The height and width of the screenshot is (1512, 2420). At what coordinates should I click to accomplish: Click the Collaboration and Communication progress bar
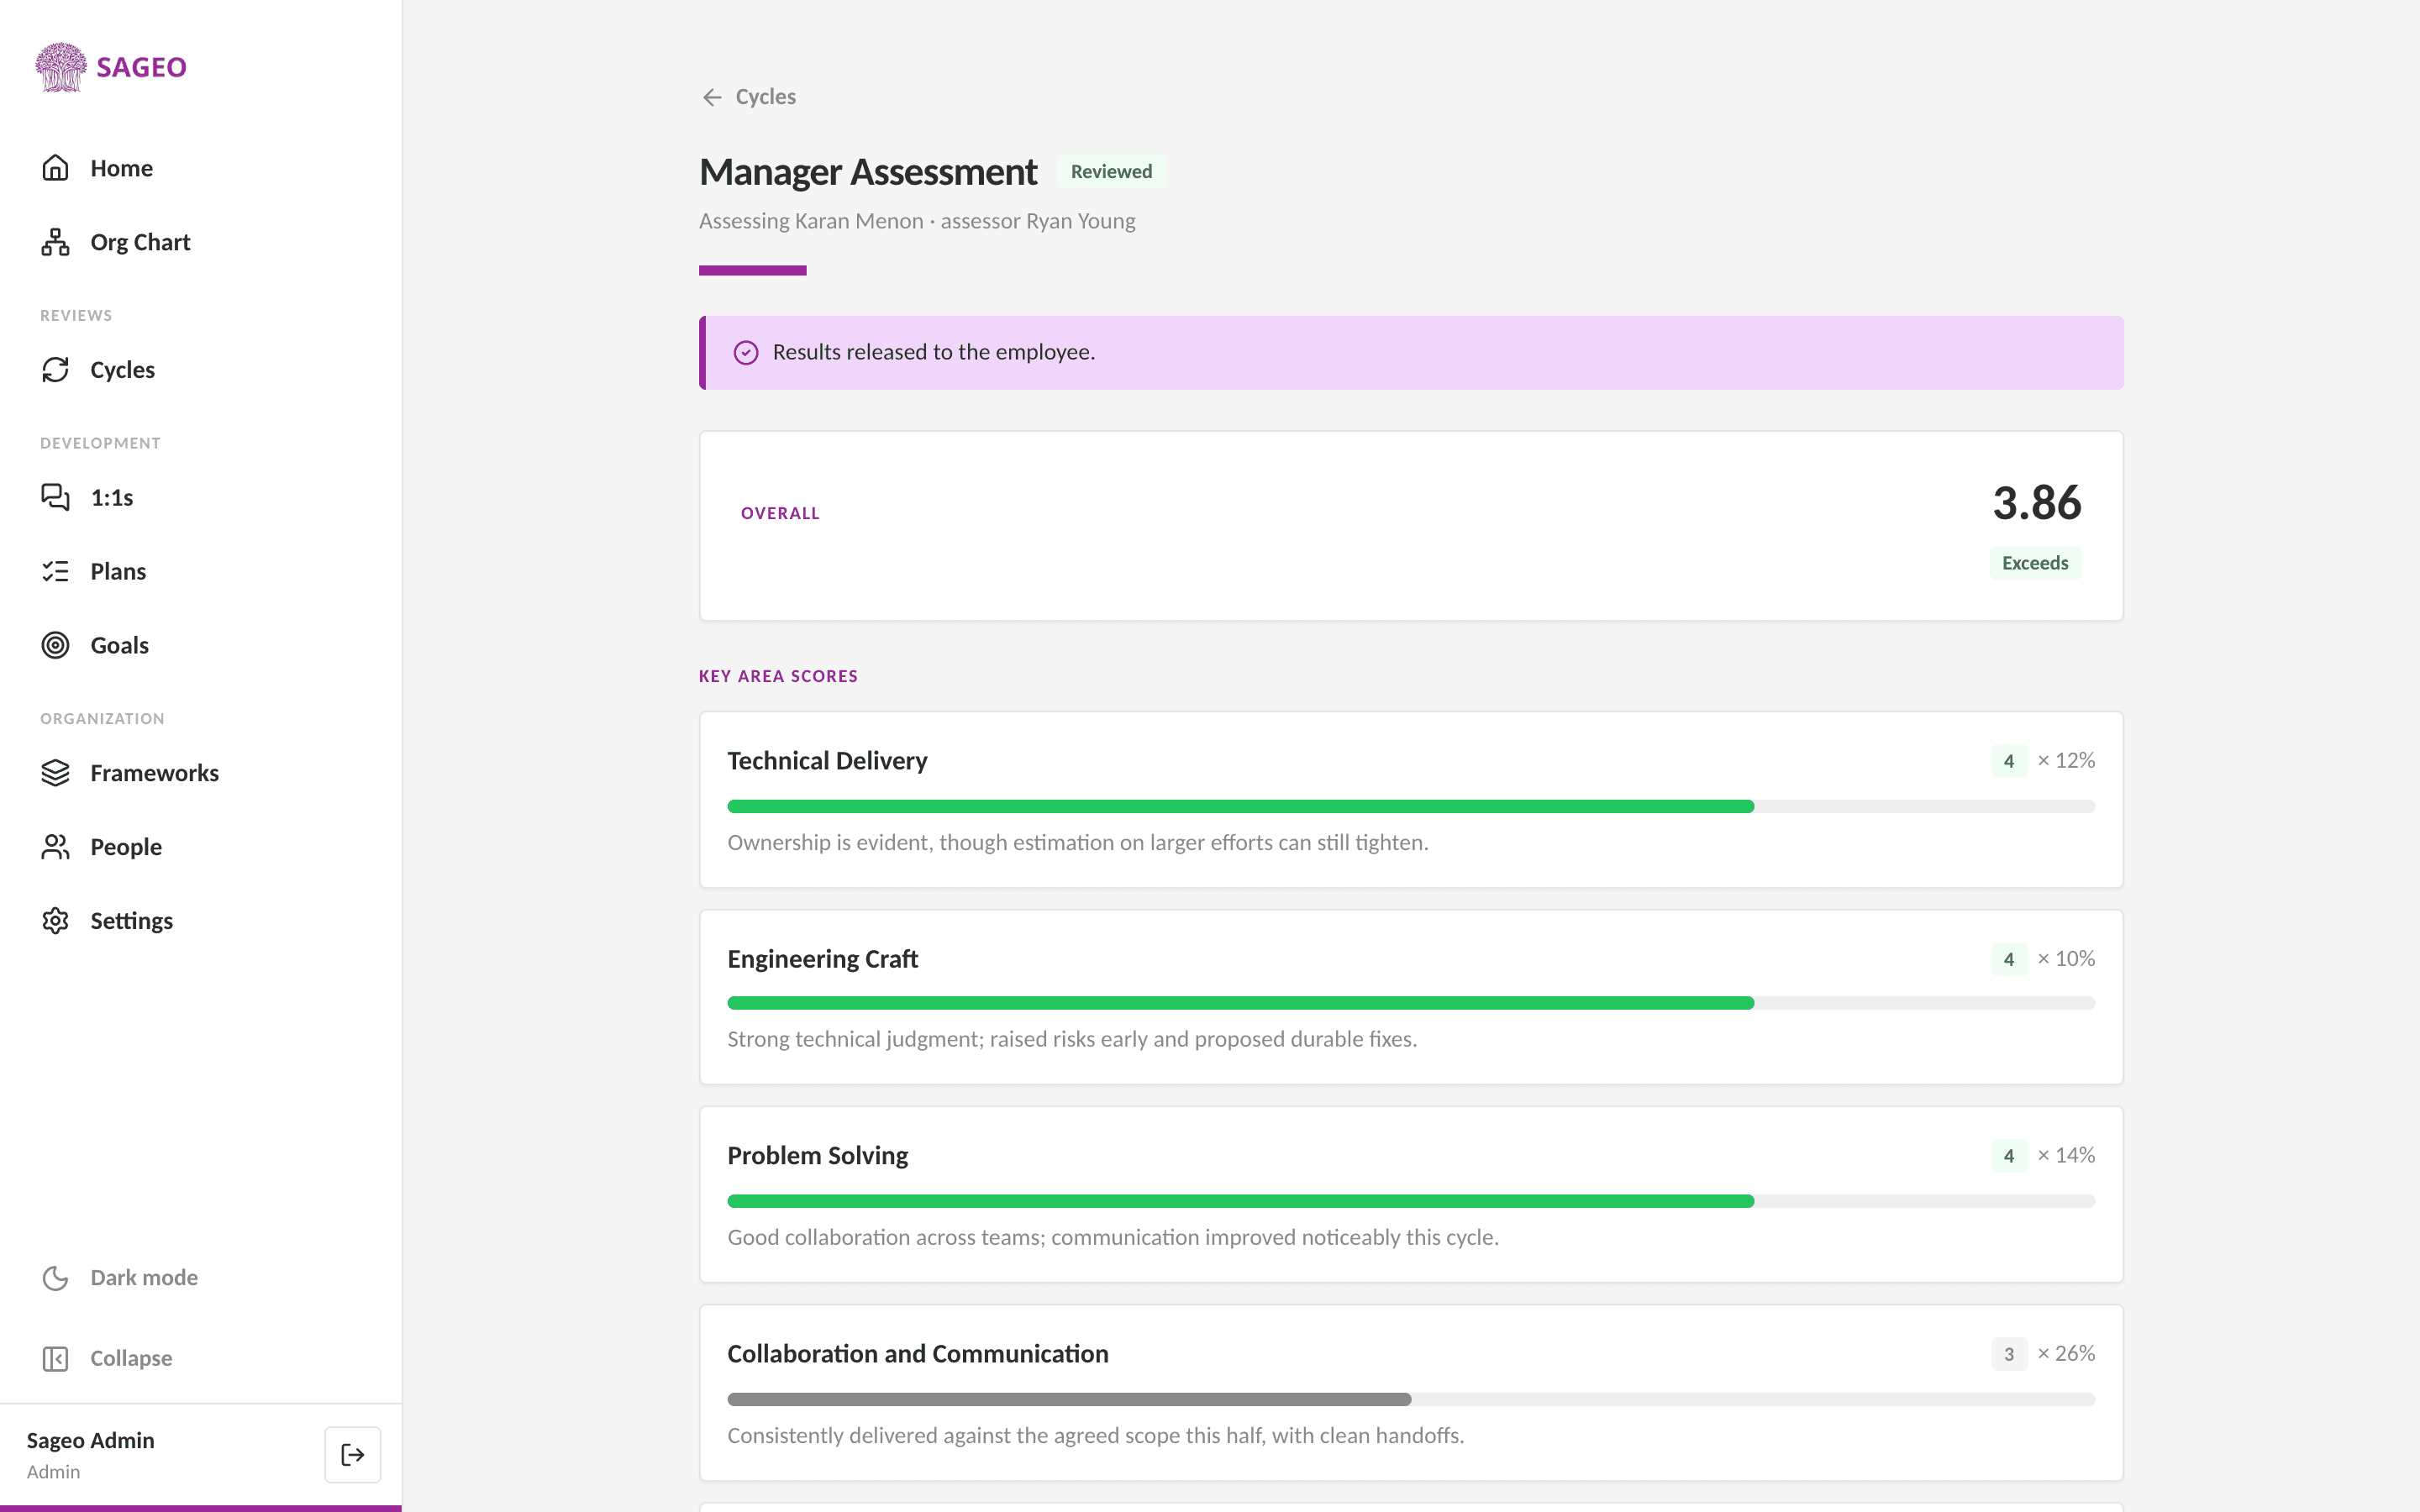coord(1411,1399)
